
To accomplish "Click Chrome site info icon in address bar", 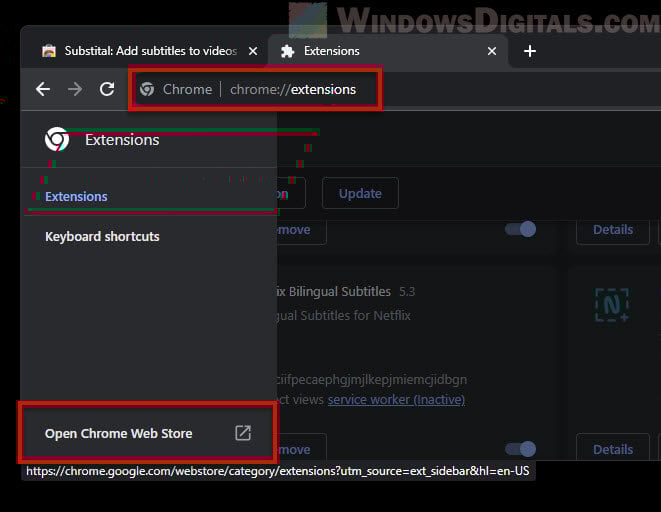I will [x=147, y=89].
